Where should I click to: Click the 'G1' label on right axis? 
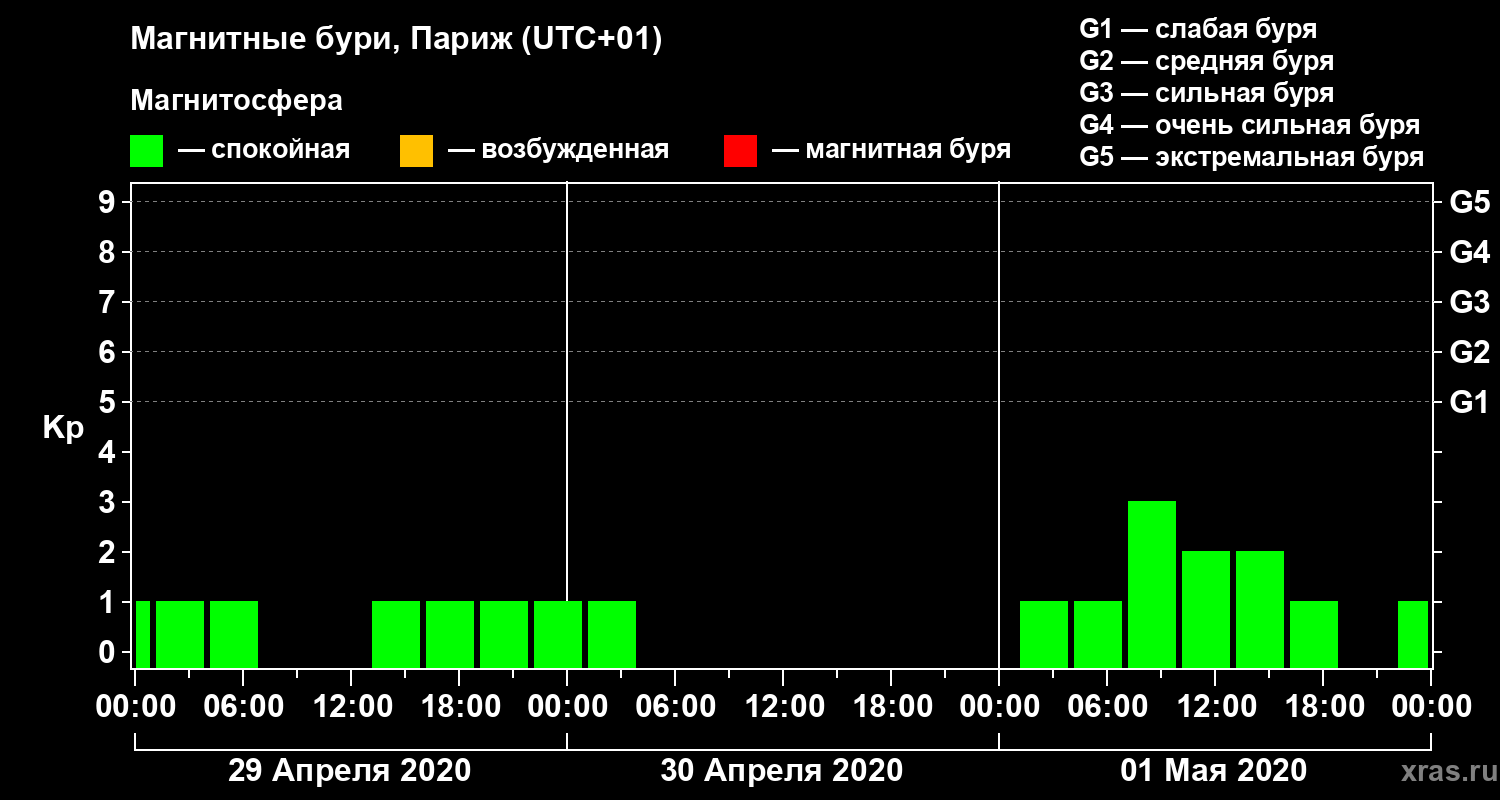[x=1469, y=402]
